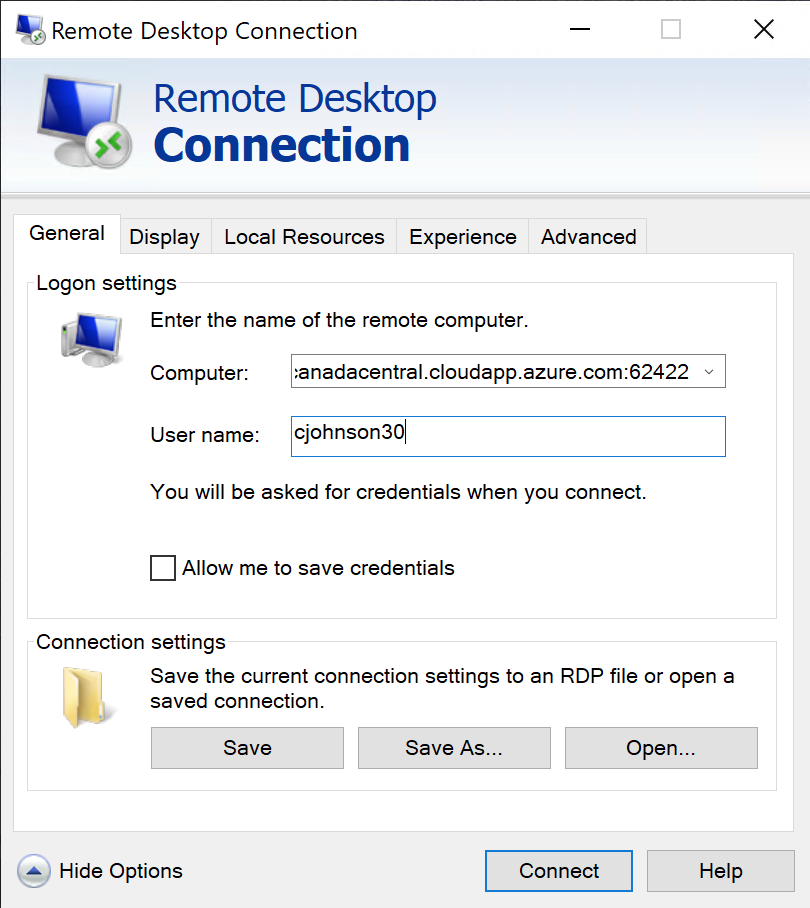Viewport: 810px width, 908px height.
Task: Switch to the Display tab
Action: coord(164,236)
